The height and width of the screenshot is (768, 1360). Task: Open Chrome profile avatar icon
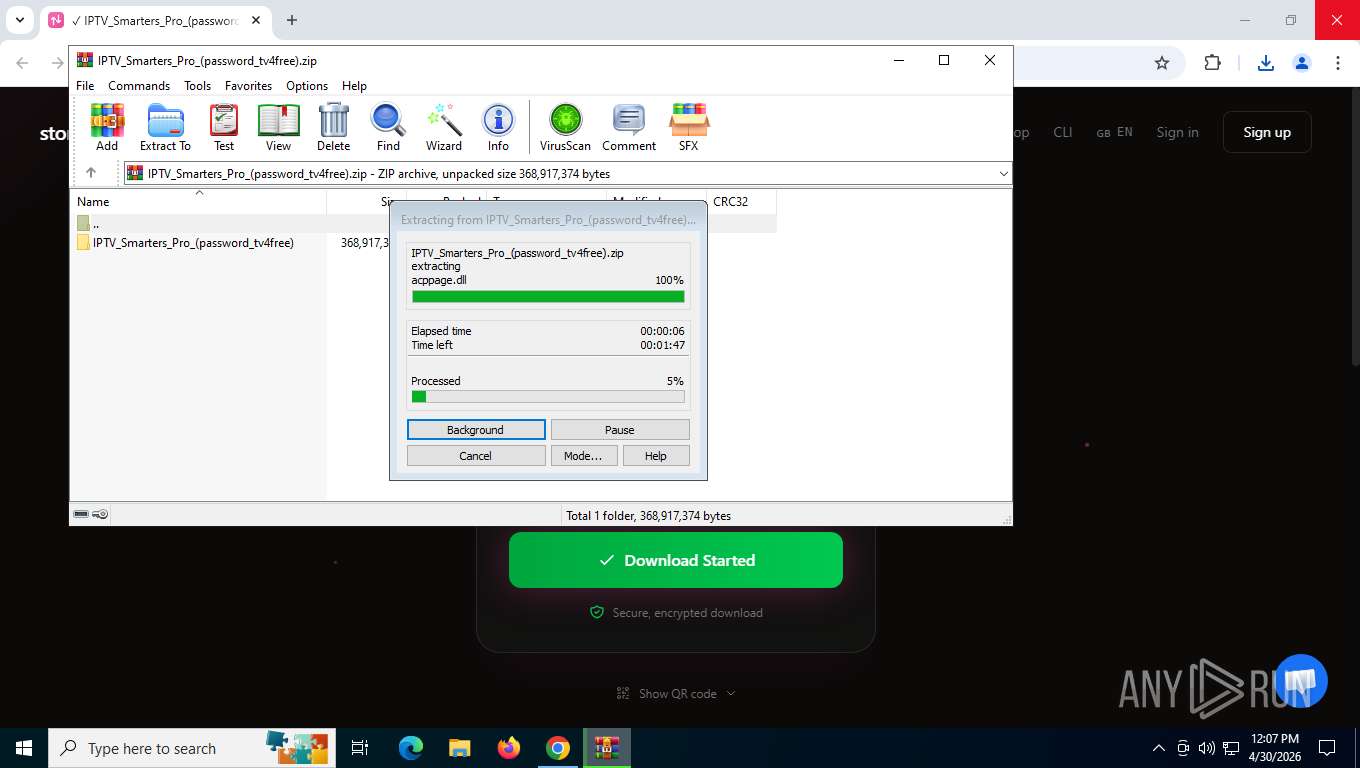click(1302, 63)
